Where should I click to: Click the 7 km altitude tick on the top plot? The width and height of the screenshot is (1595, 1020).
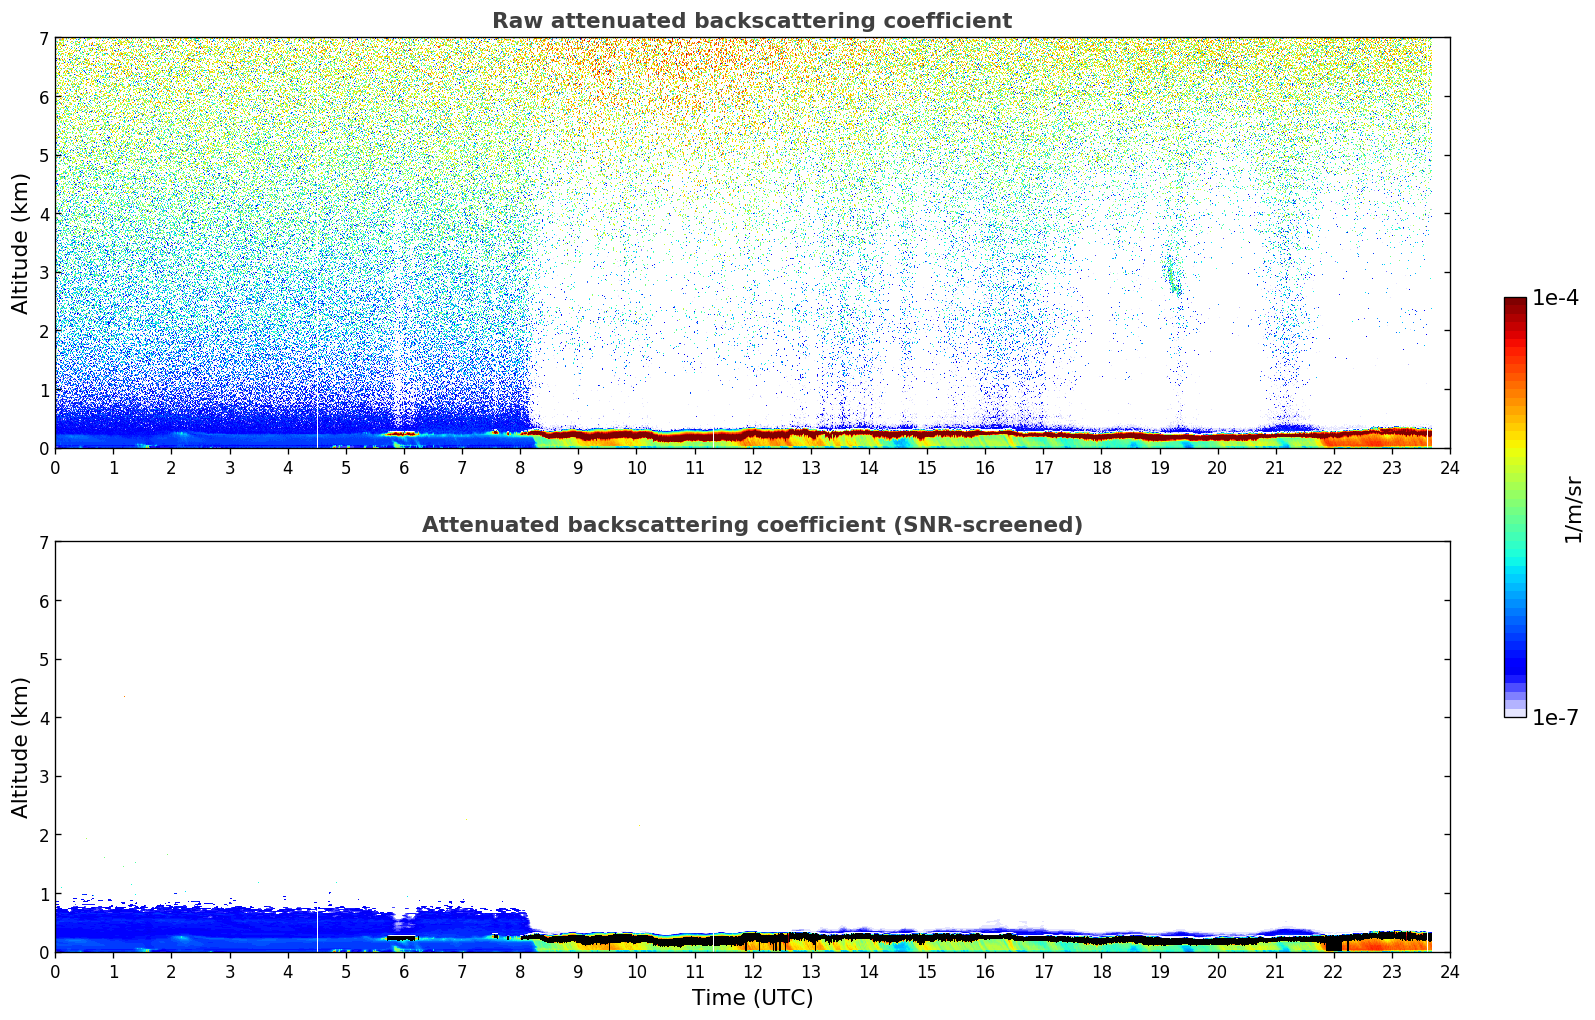[x=43, y=38]
